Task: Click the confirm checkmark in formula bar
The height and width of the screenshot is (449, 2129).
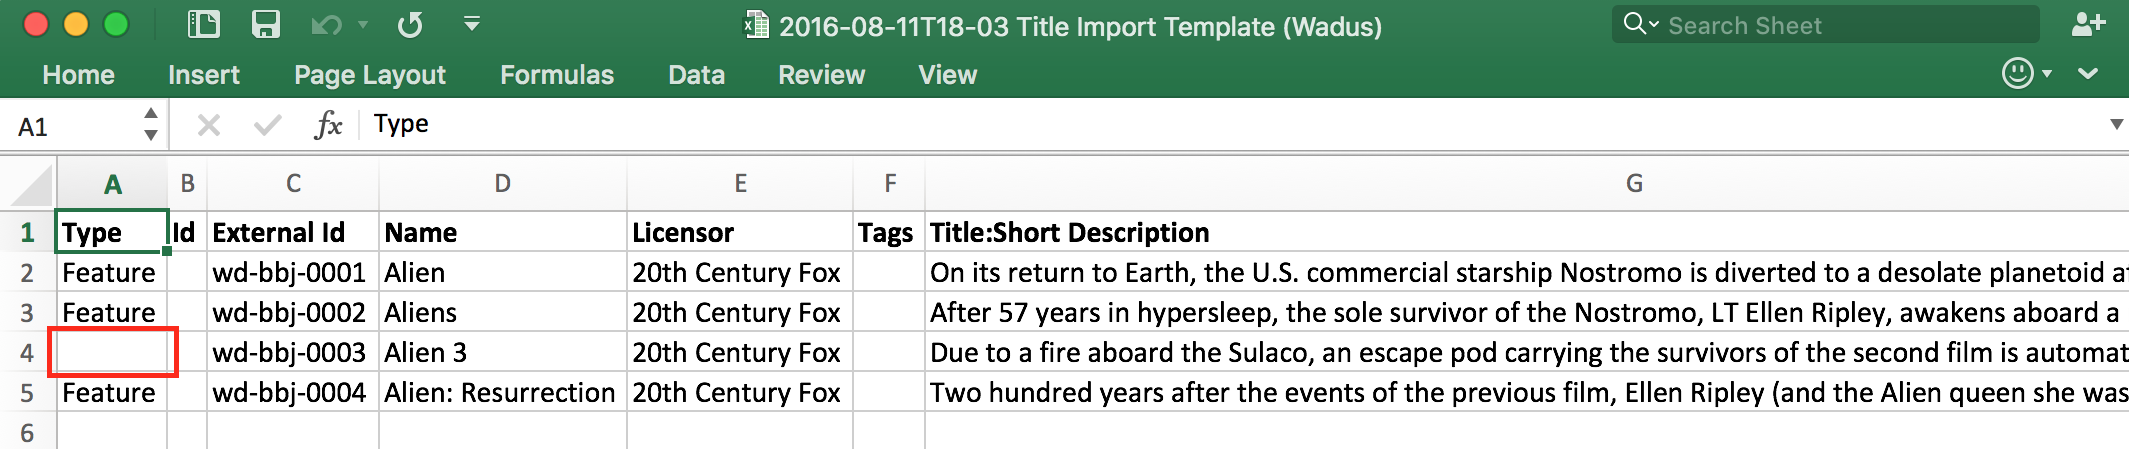Action: pyautogui.click(x=267, y=125)
